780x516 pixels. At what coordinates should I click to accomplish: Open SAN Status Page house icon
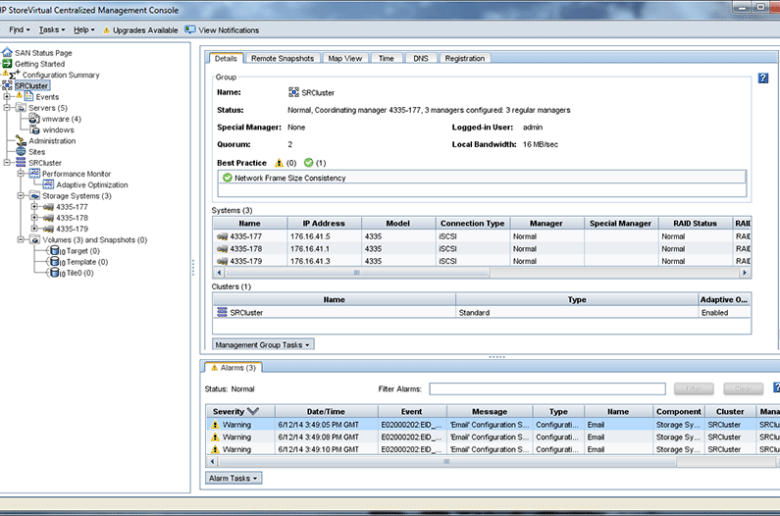point(7,52)
